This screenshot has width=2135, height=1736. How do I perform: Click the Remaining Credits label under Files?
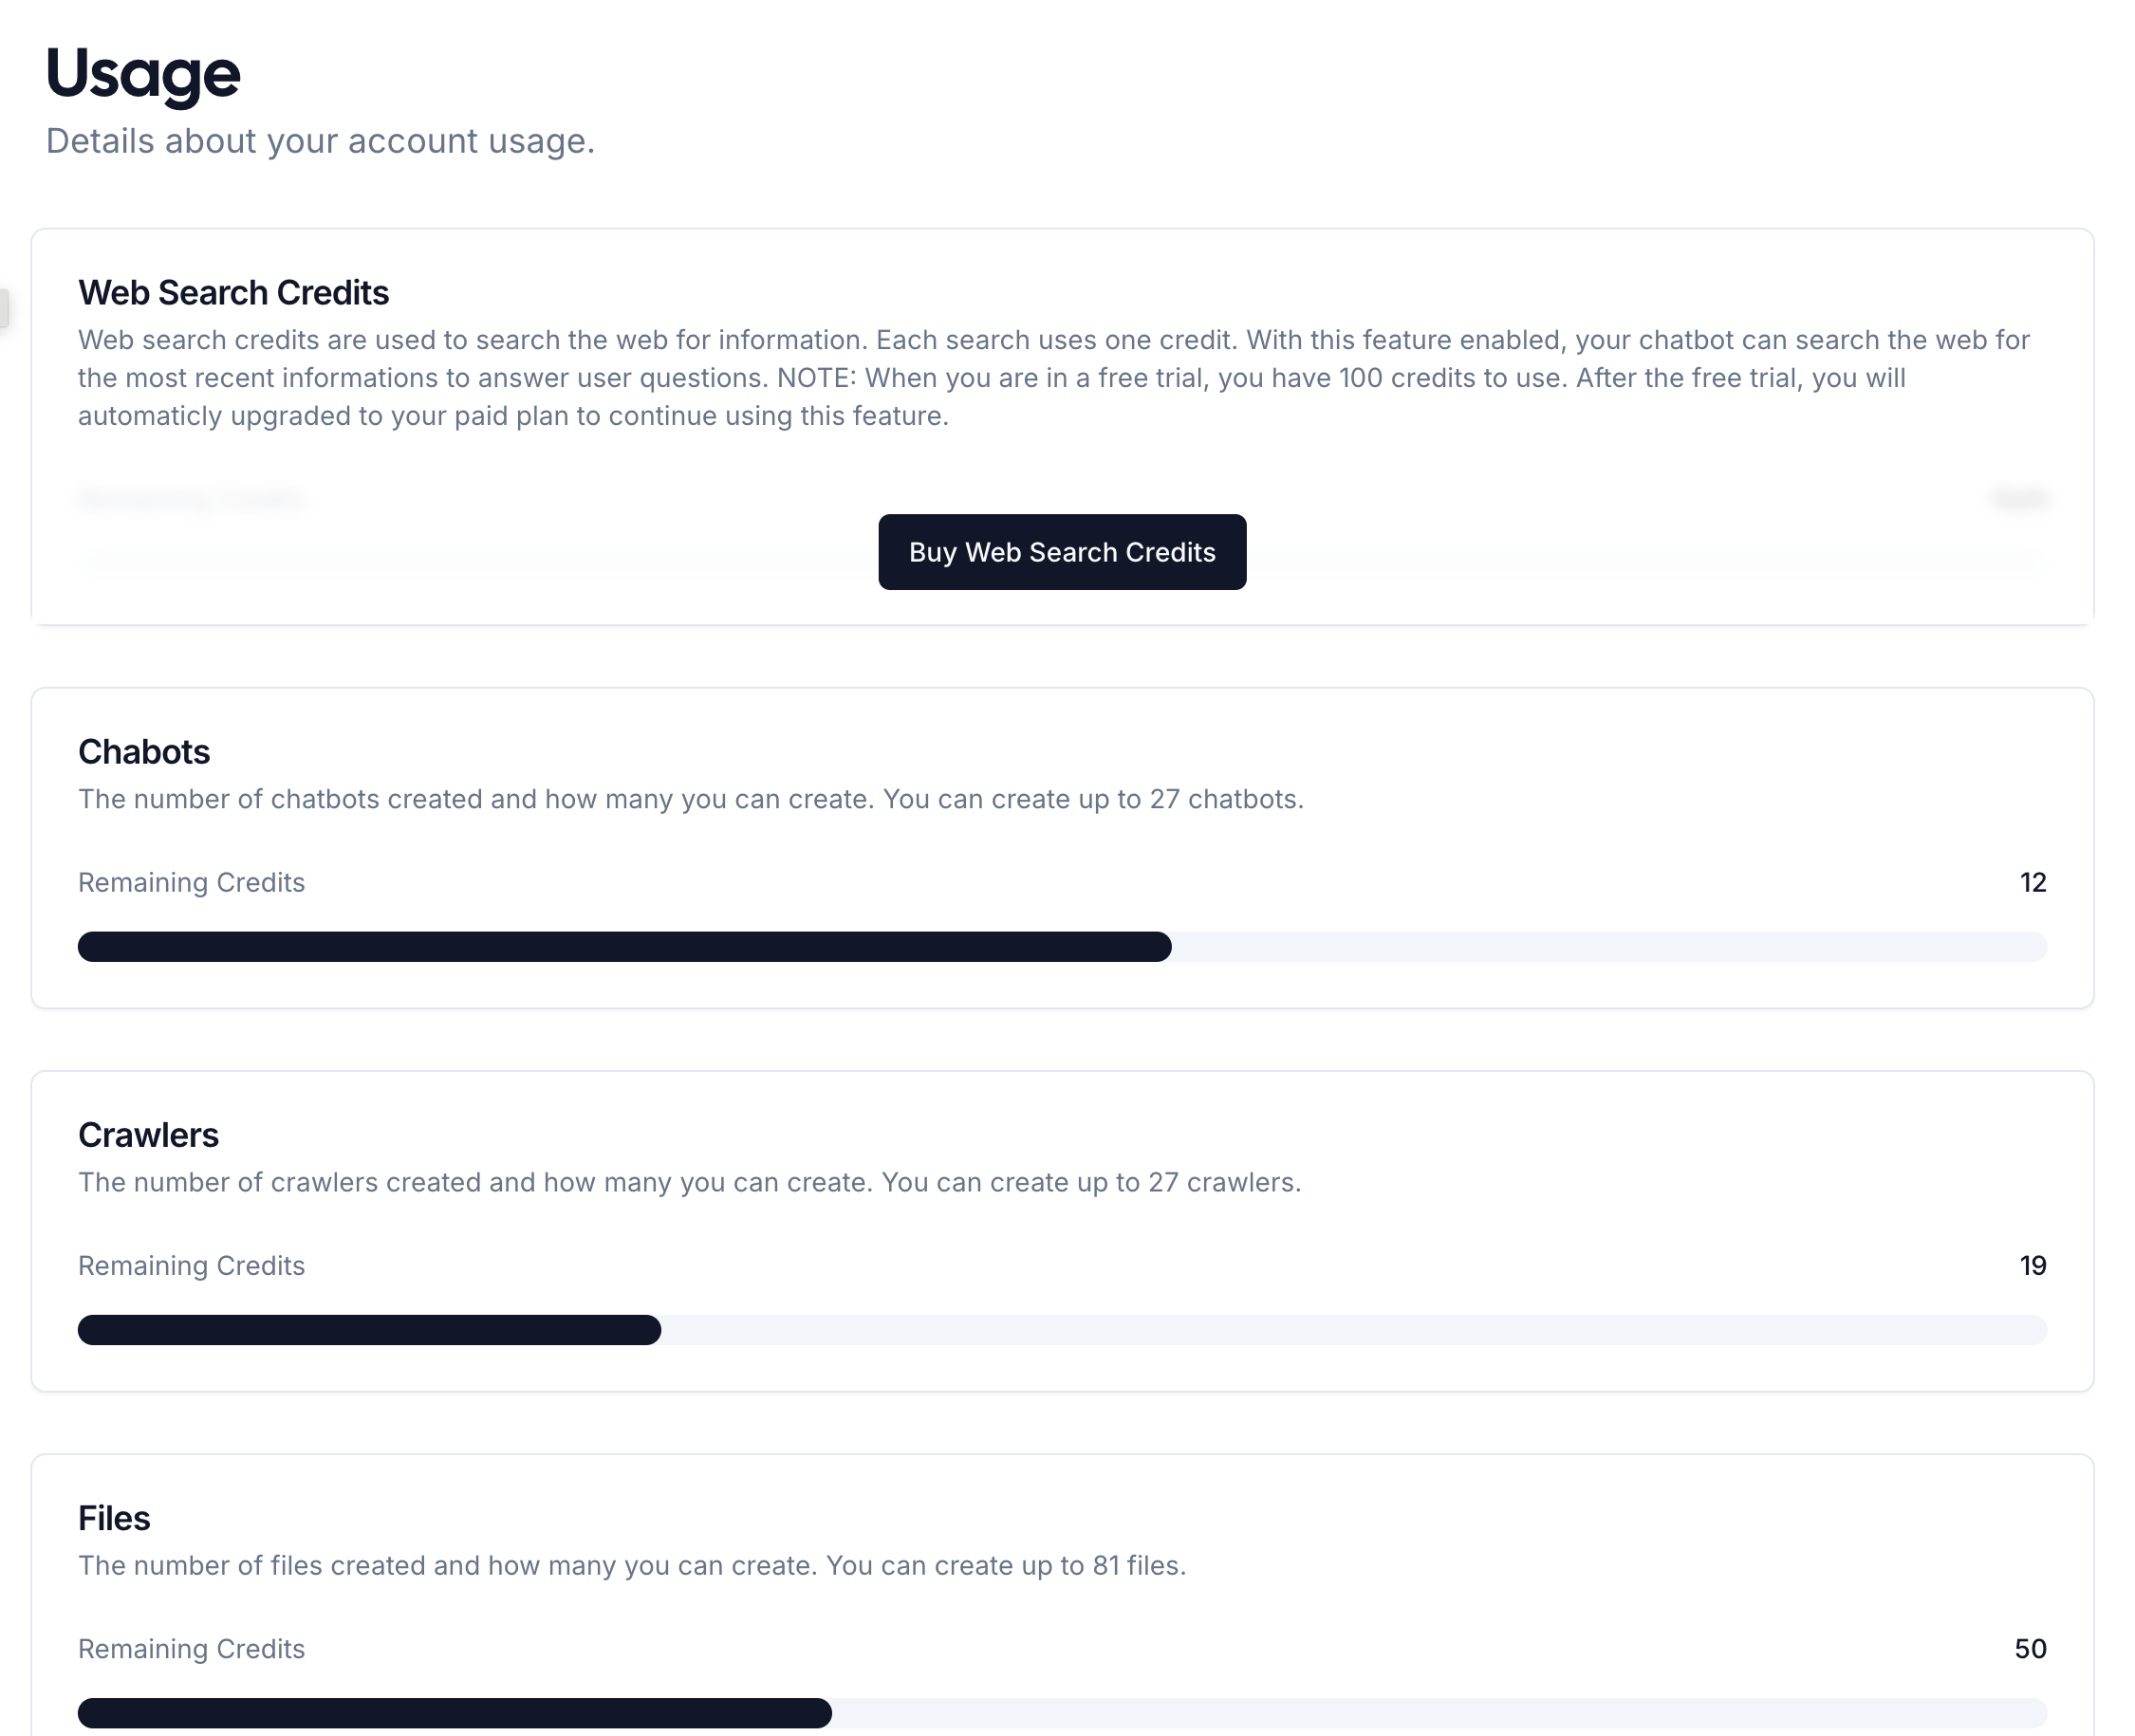pyautogui.click(x=191, y=1648)
